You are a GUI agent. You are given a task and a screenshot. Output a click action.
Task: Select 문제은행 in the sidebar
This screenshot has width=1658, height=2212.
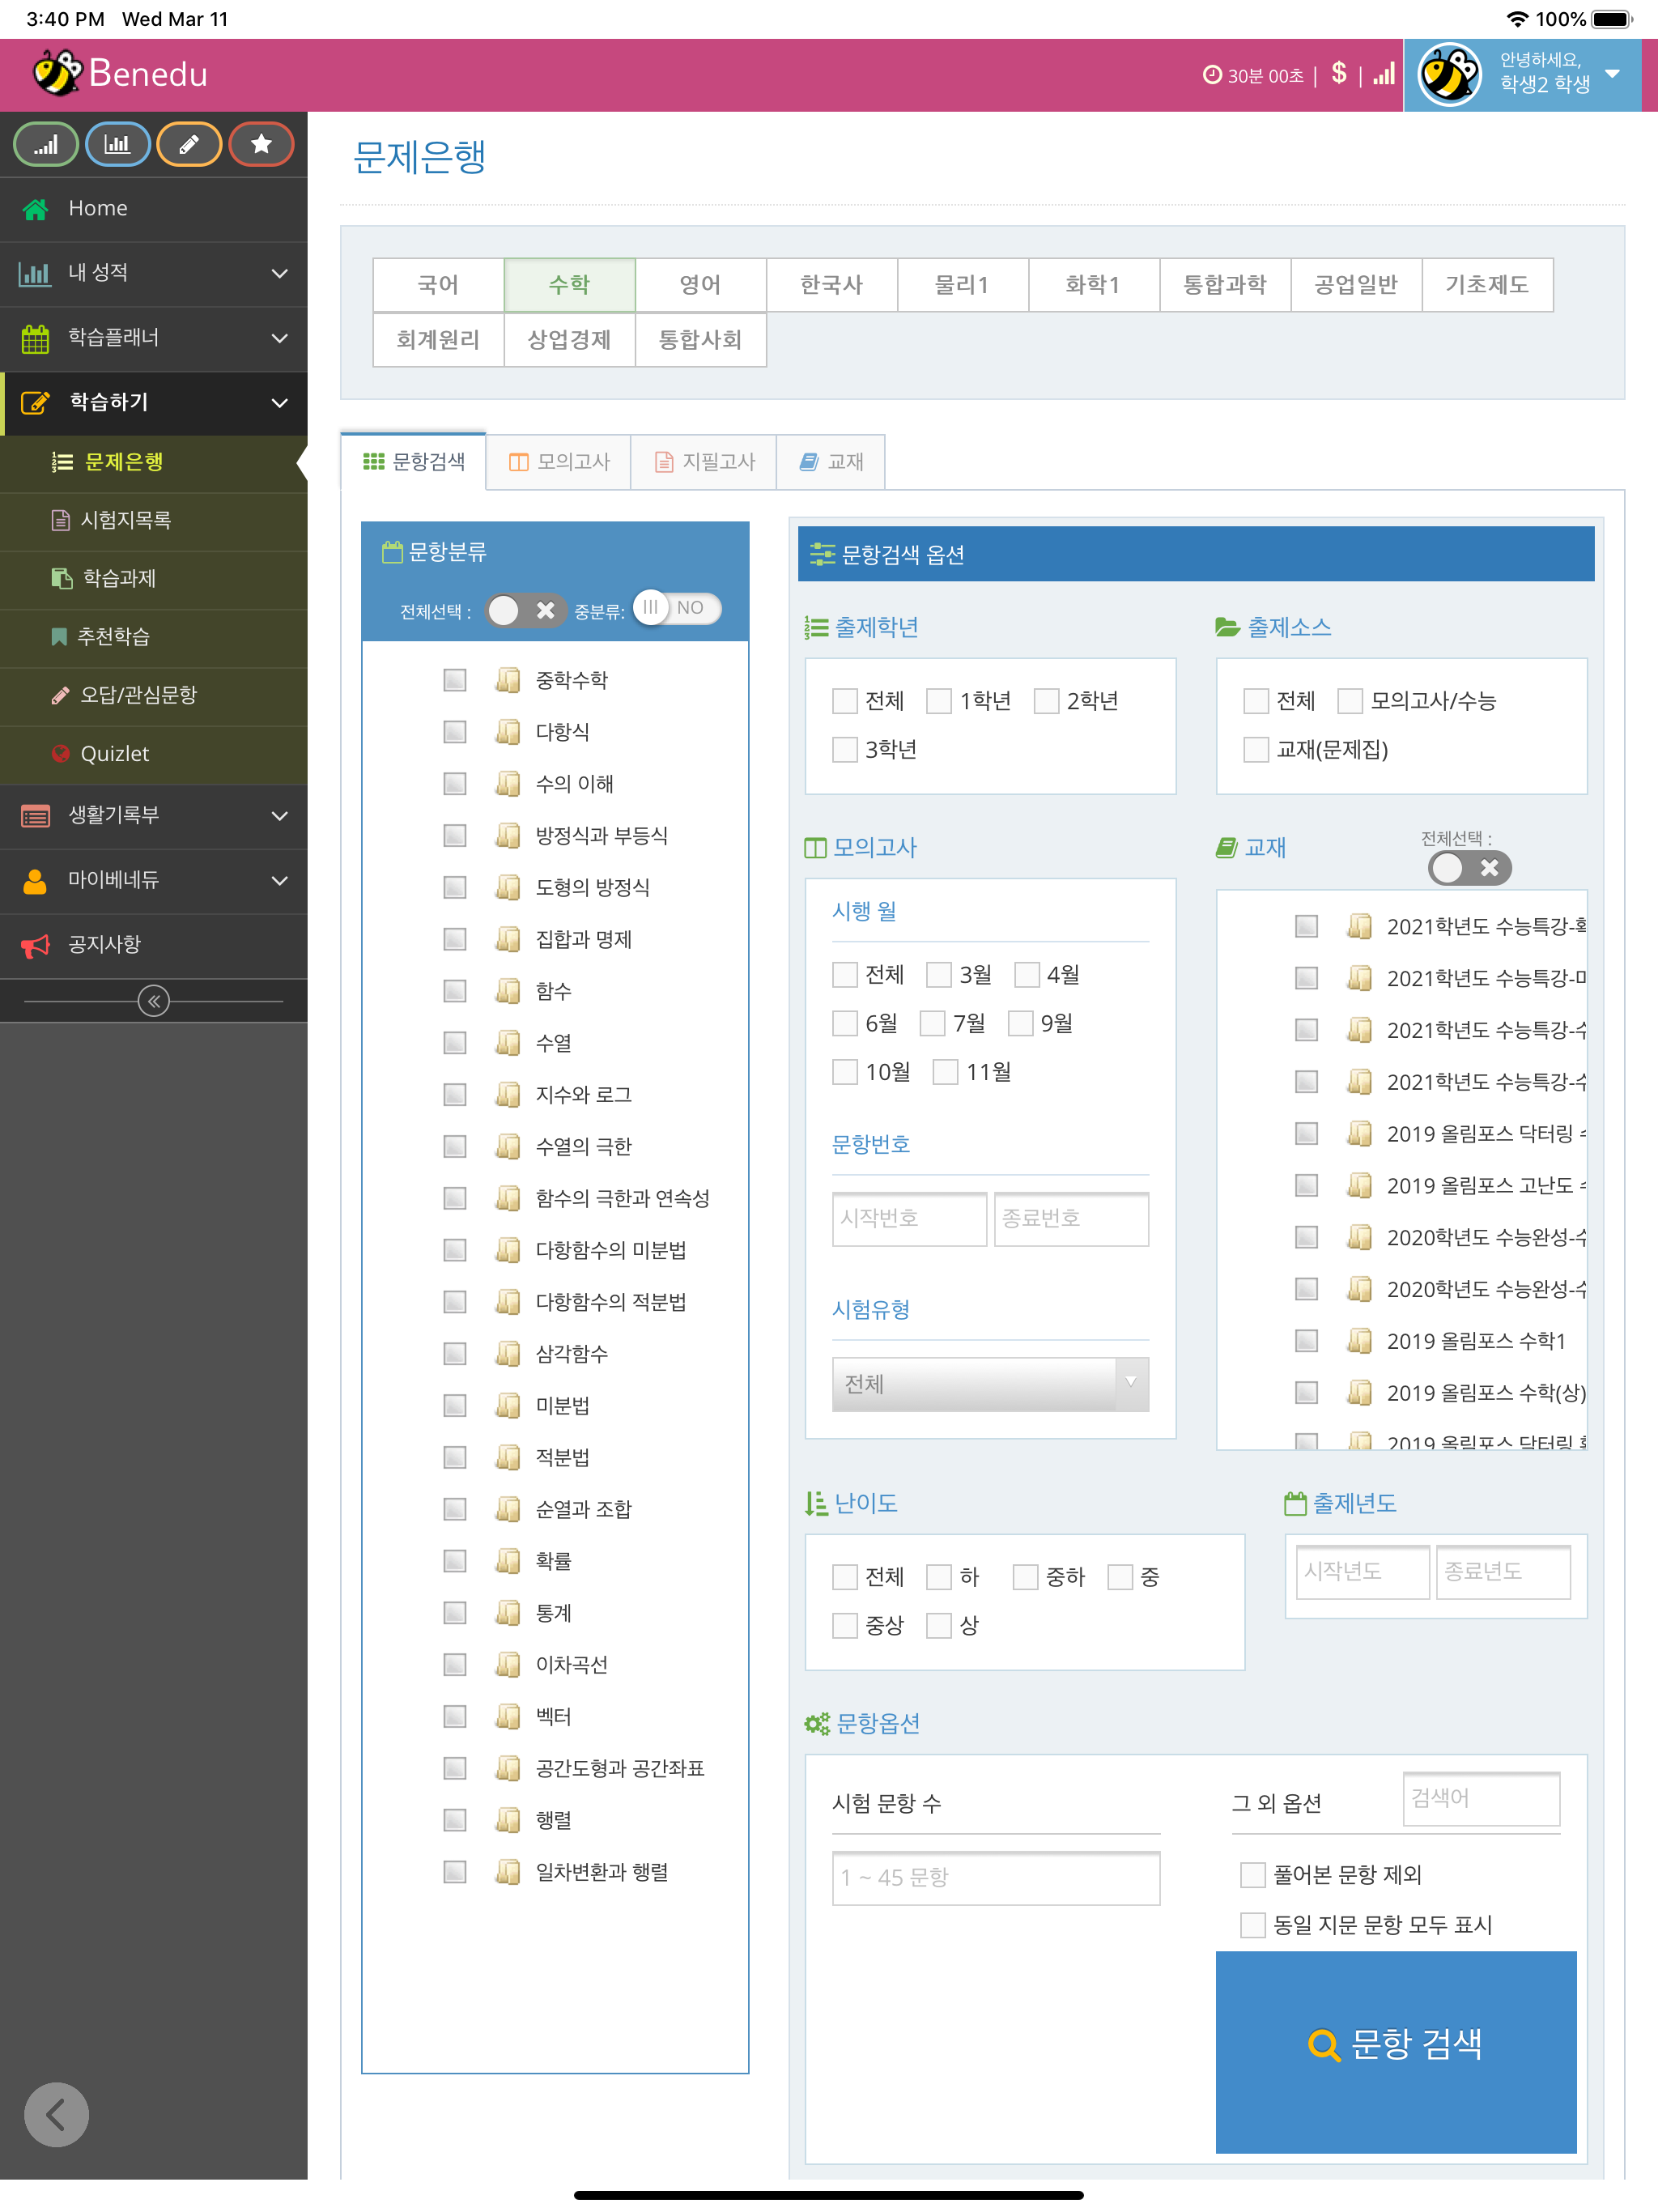(x=154, y=462)
